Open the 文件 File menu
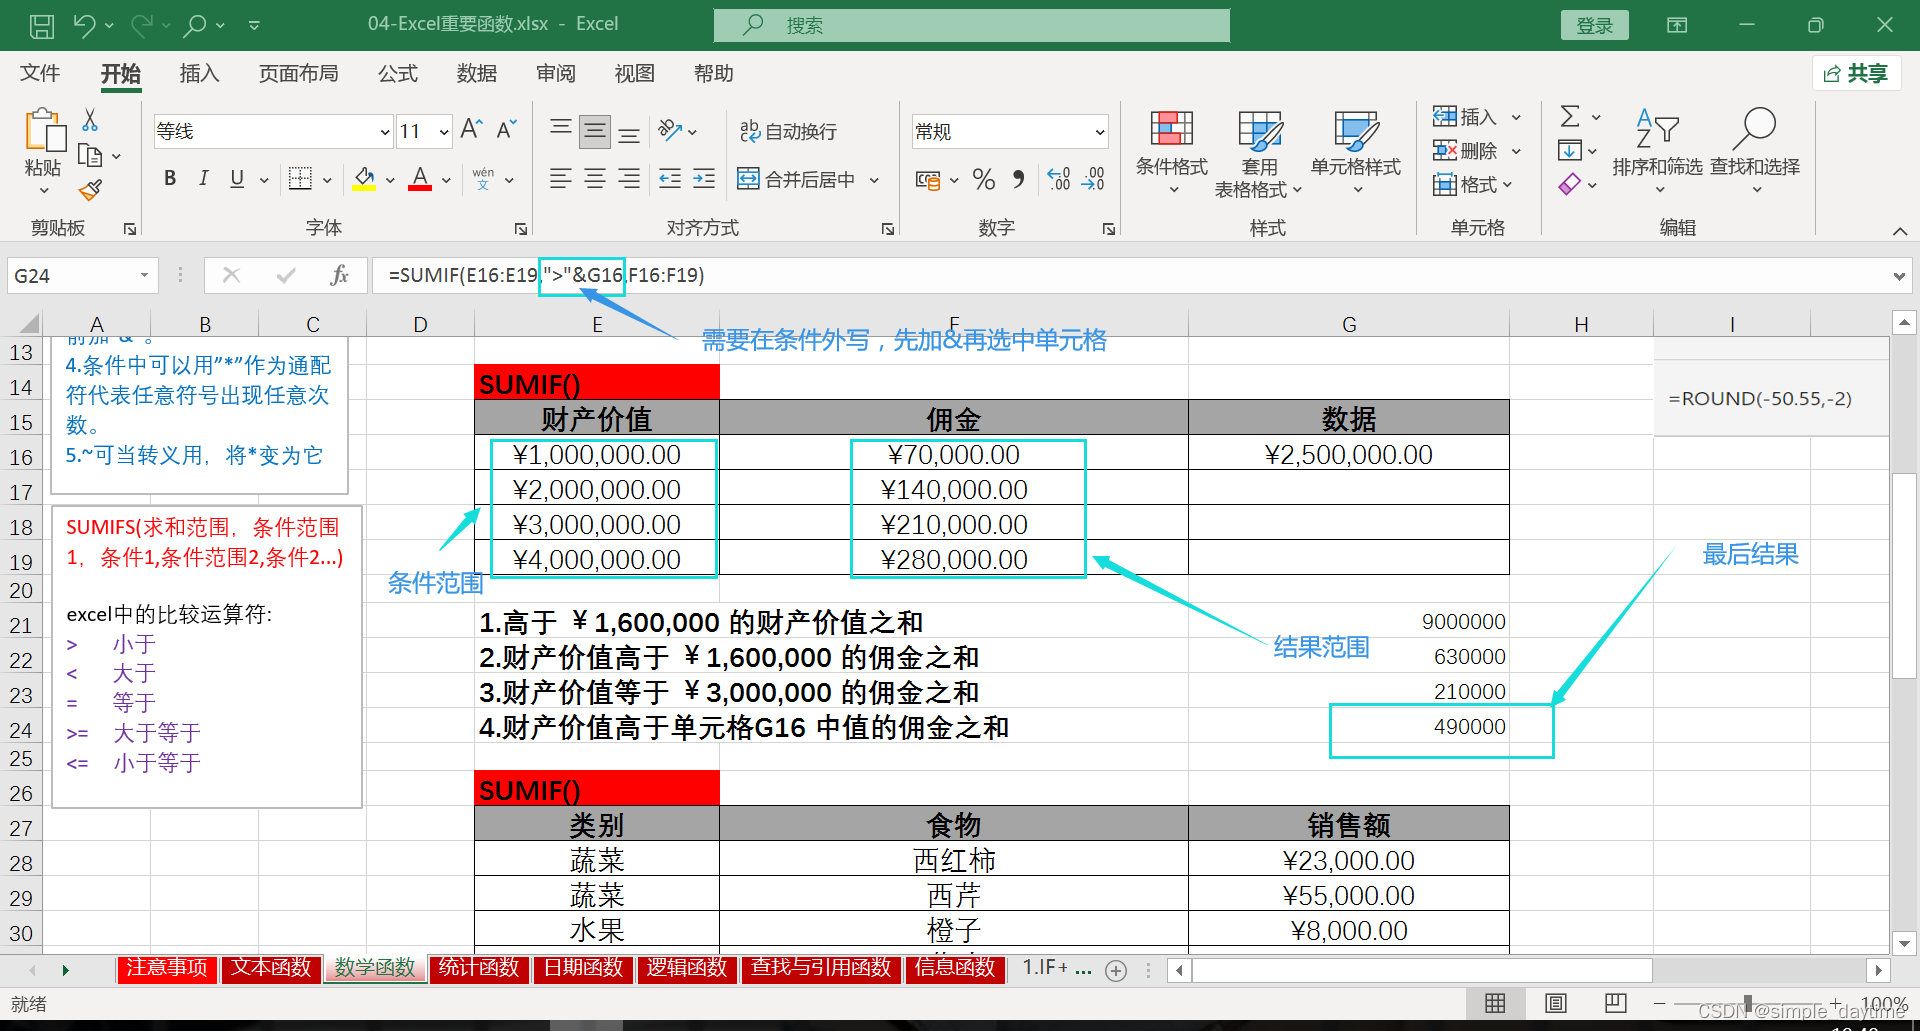 click(40, 73)
